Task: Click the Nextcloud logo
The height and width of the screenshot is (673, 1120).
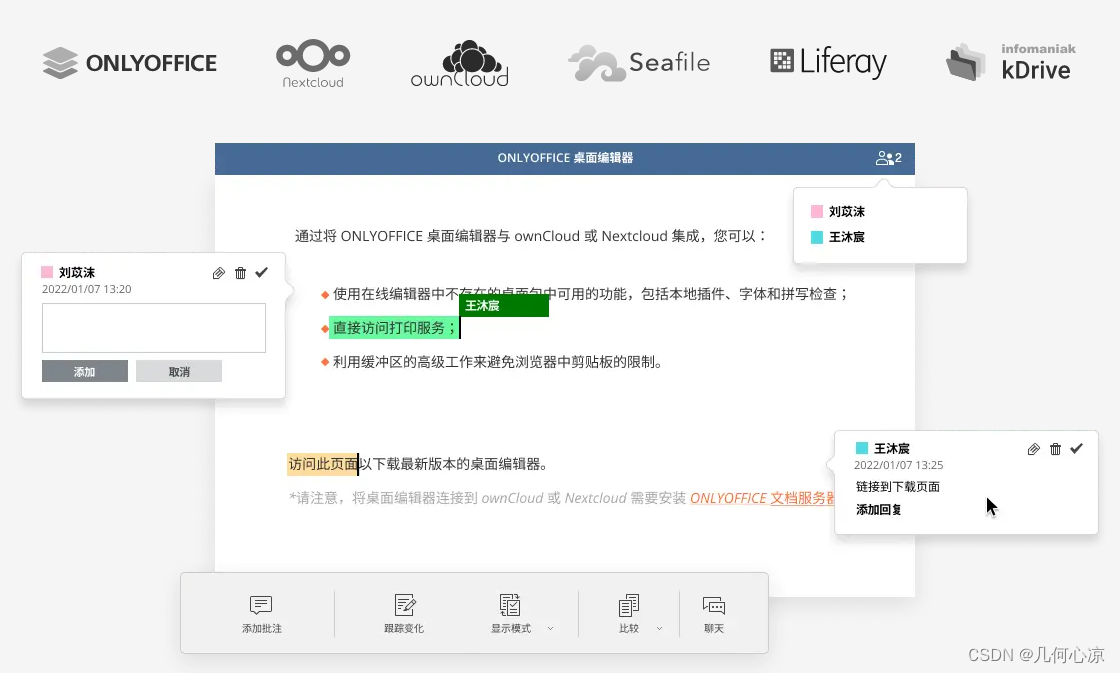Action: pos(313,64)
